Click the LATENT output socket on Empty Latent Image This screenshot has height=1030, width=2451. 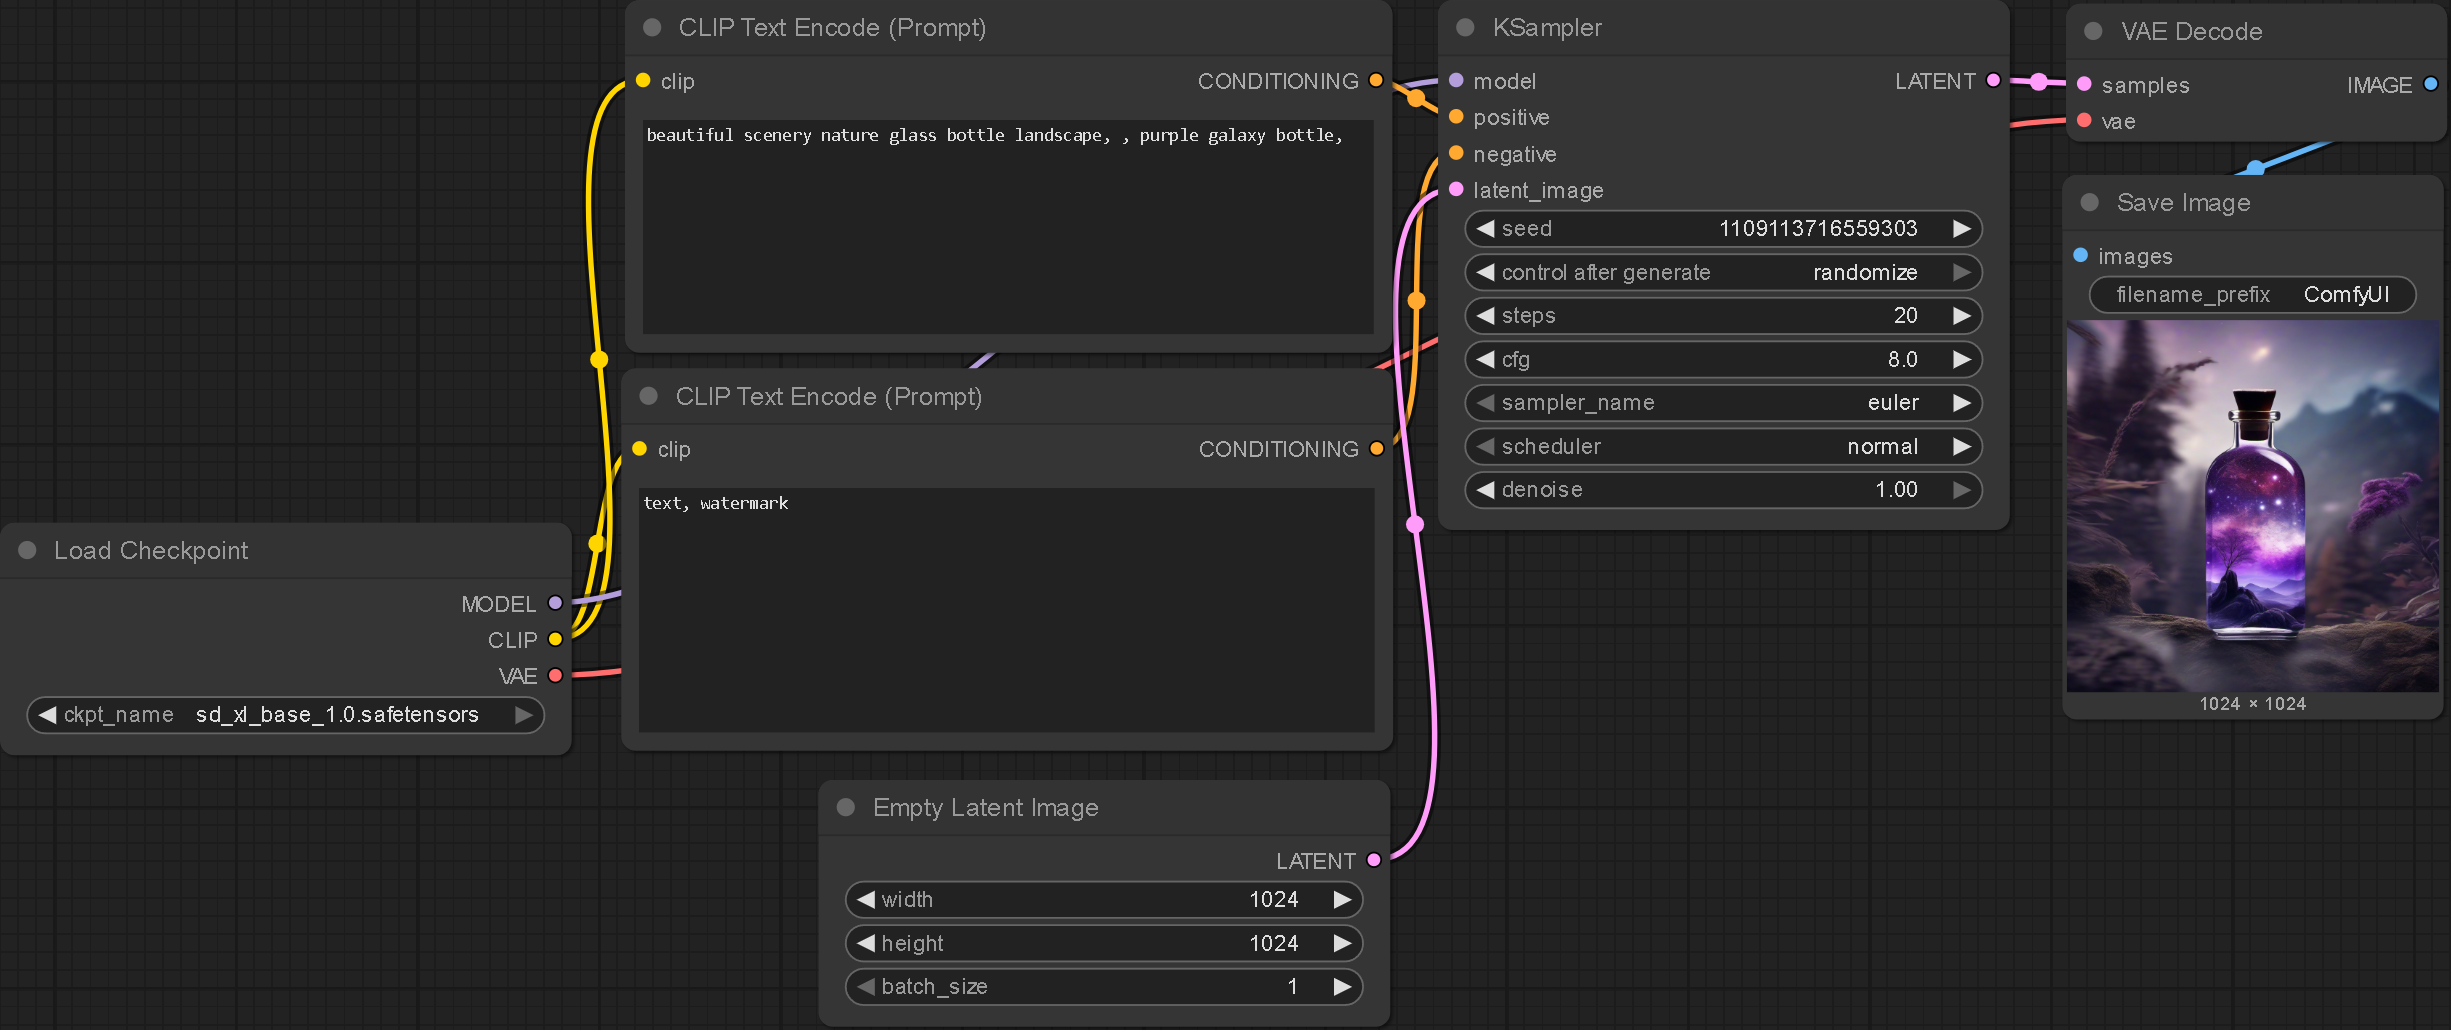click(x=1374, y=860)
